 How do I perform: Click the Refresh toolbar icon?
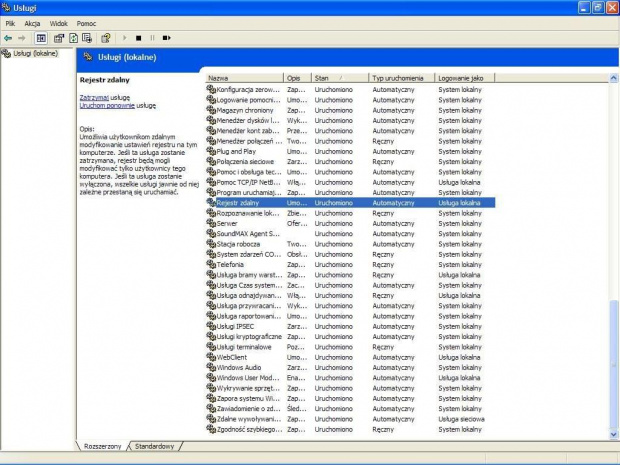pyautogui.click(x=73, y=37)
